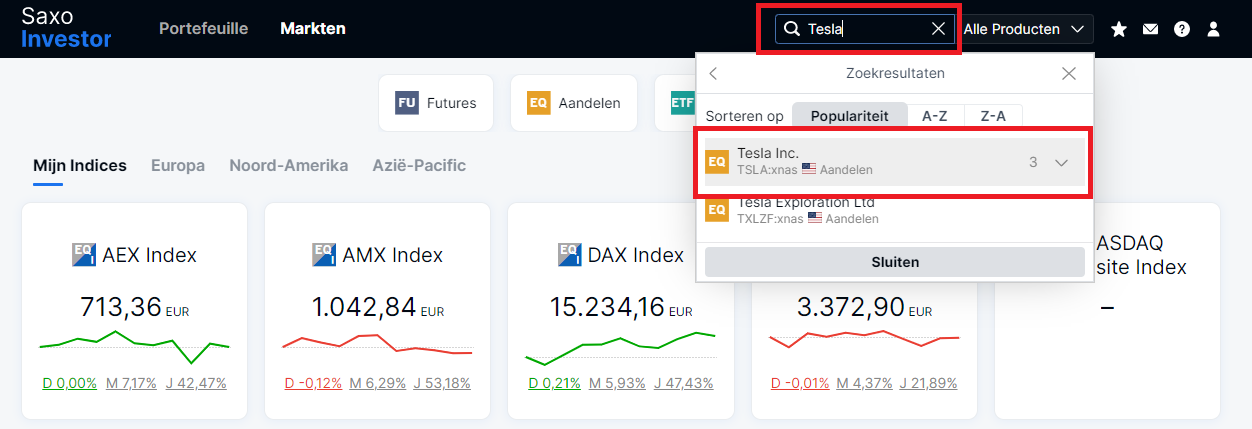Viewport: 1252px width, 429px height.
Task: Open the Portefeuille tab
Action: pos(203,28)
